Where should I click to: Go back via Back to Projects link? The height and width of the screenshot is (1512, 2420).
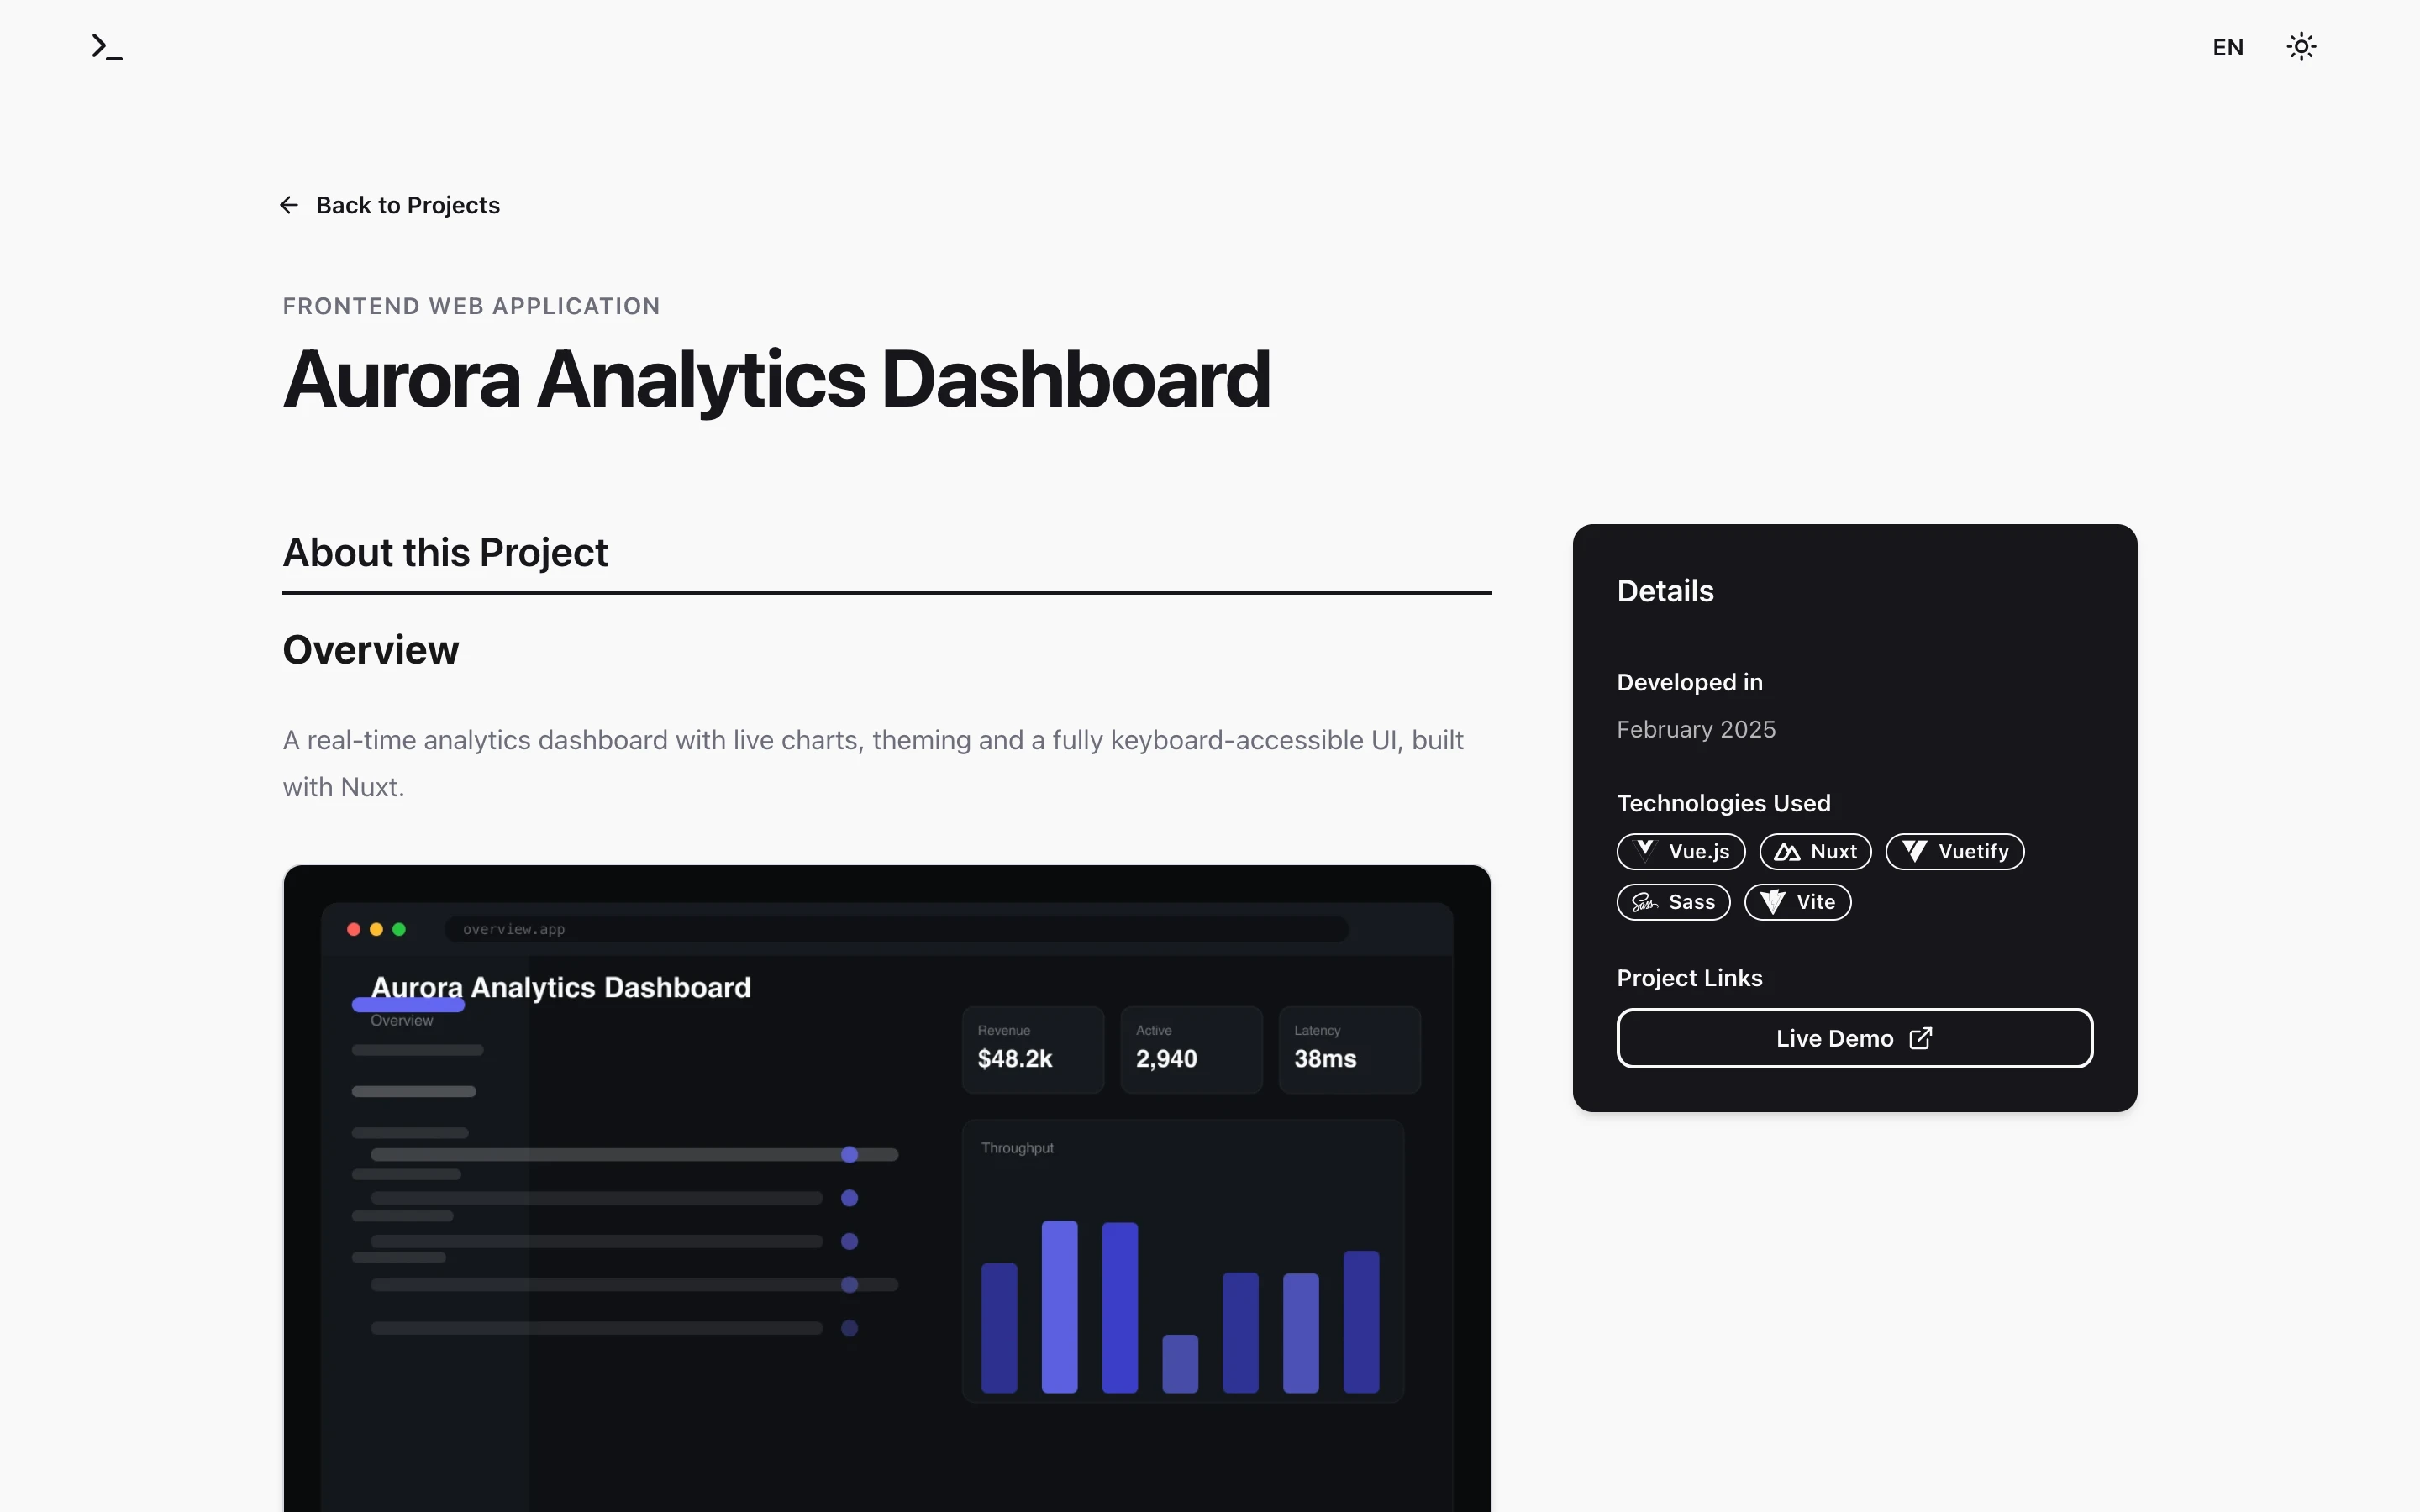click(x=390, y=205)
